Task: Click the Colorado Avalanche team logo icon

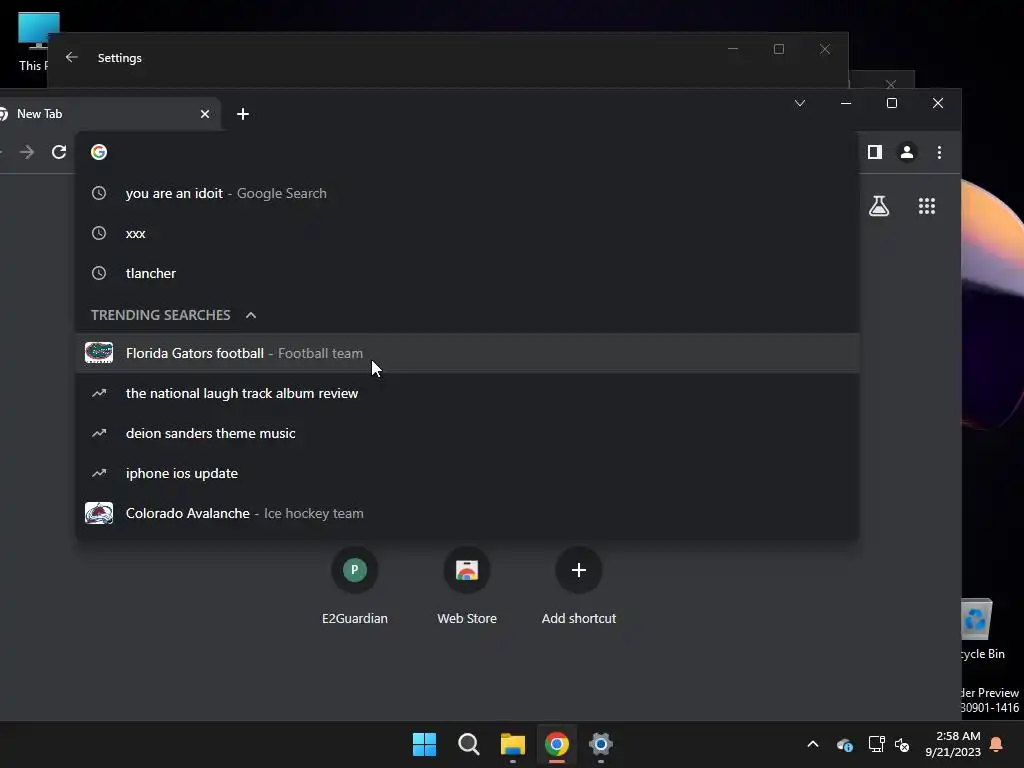Action: point(99,513)
